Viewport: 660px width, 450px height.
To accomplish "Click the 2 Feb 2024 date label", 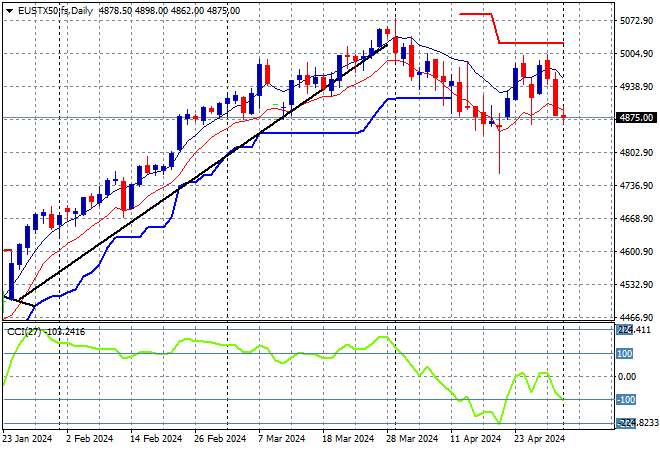I will 90,439.
